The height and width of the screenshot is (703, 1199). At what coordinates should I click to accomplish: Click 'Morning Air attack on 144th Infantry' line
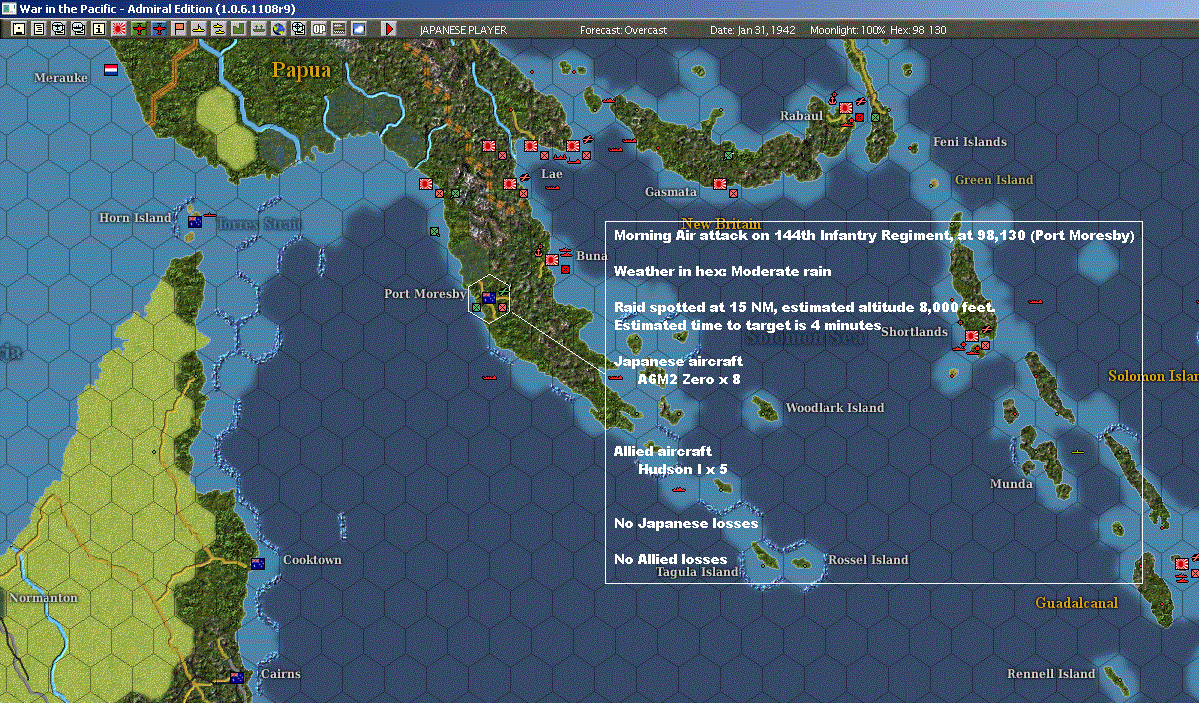point(874,236)
